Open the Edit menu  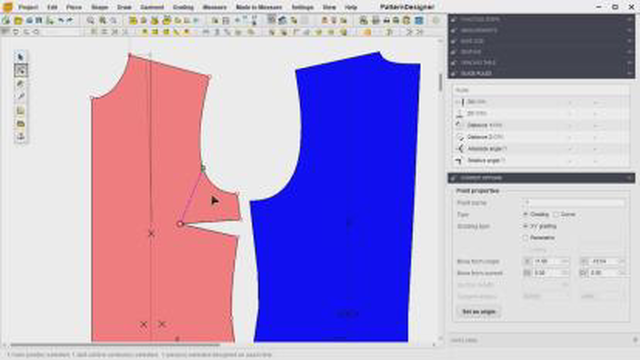52,7
